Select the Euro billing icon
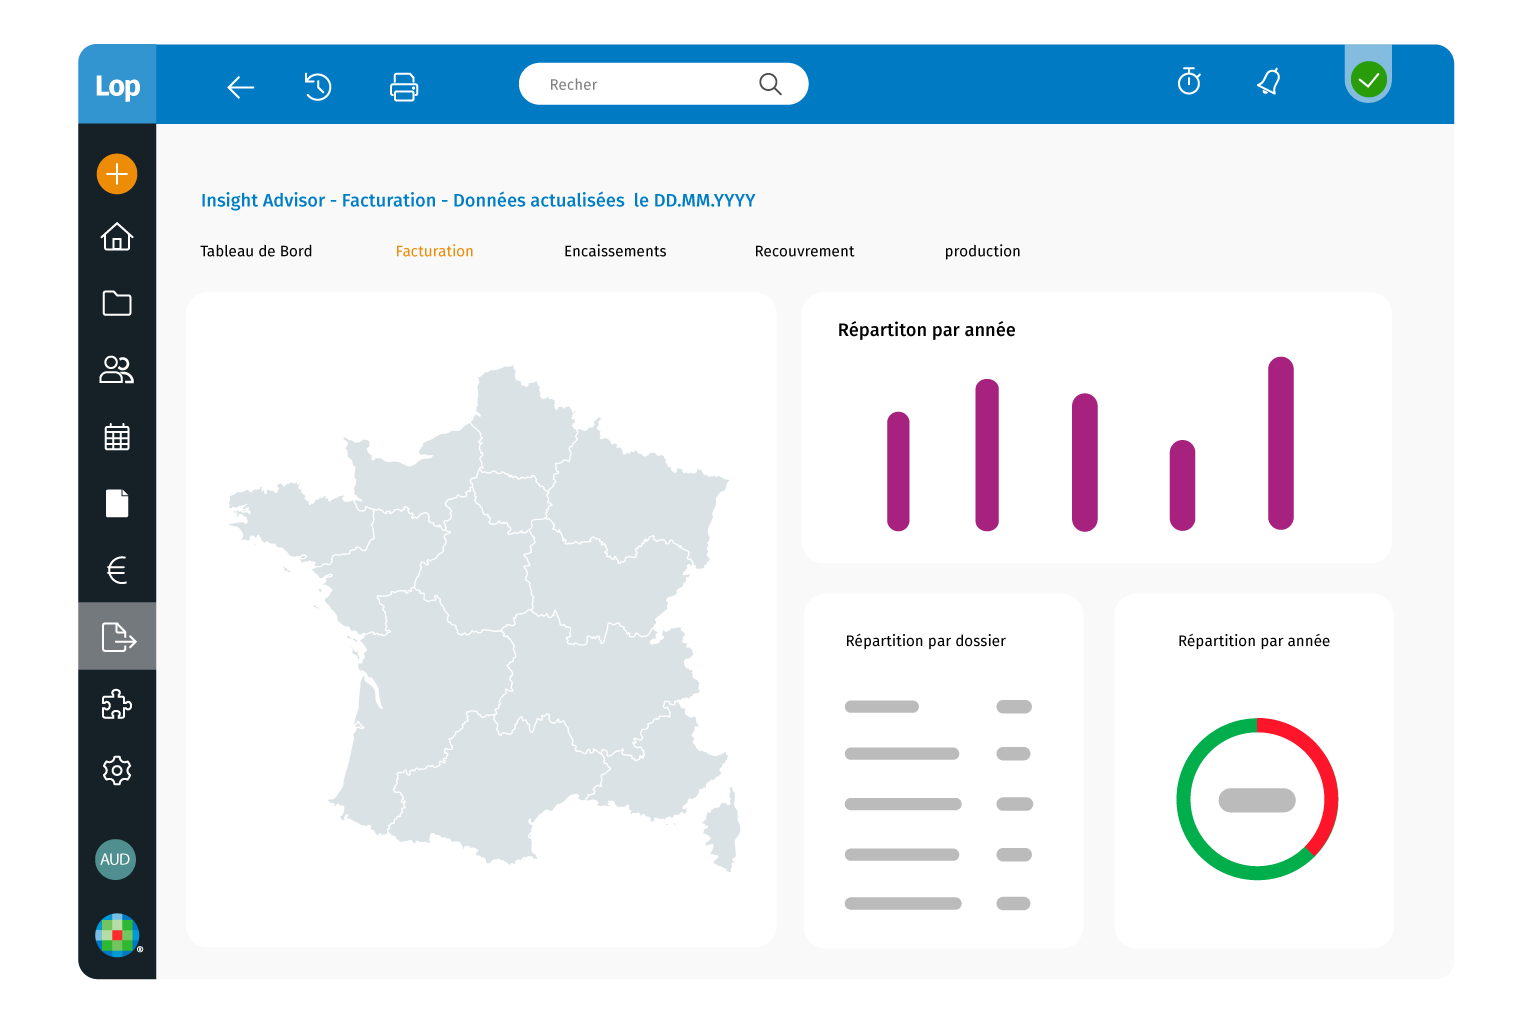This screenshot has width=1532, height=1021. (117, 570)
